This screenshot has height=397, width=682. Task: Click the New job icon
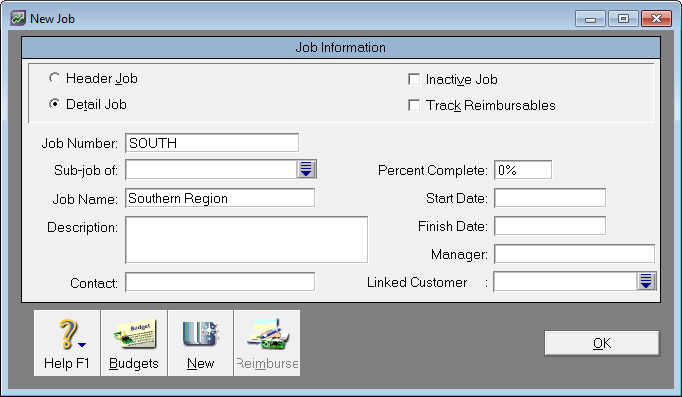click(201, 343)
